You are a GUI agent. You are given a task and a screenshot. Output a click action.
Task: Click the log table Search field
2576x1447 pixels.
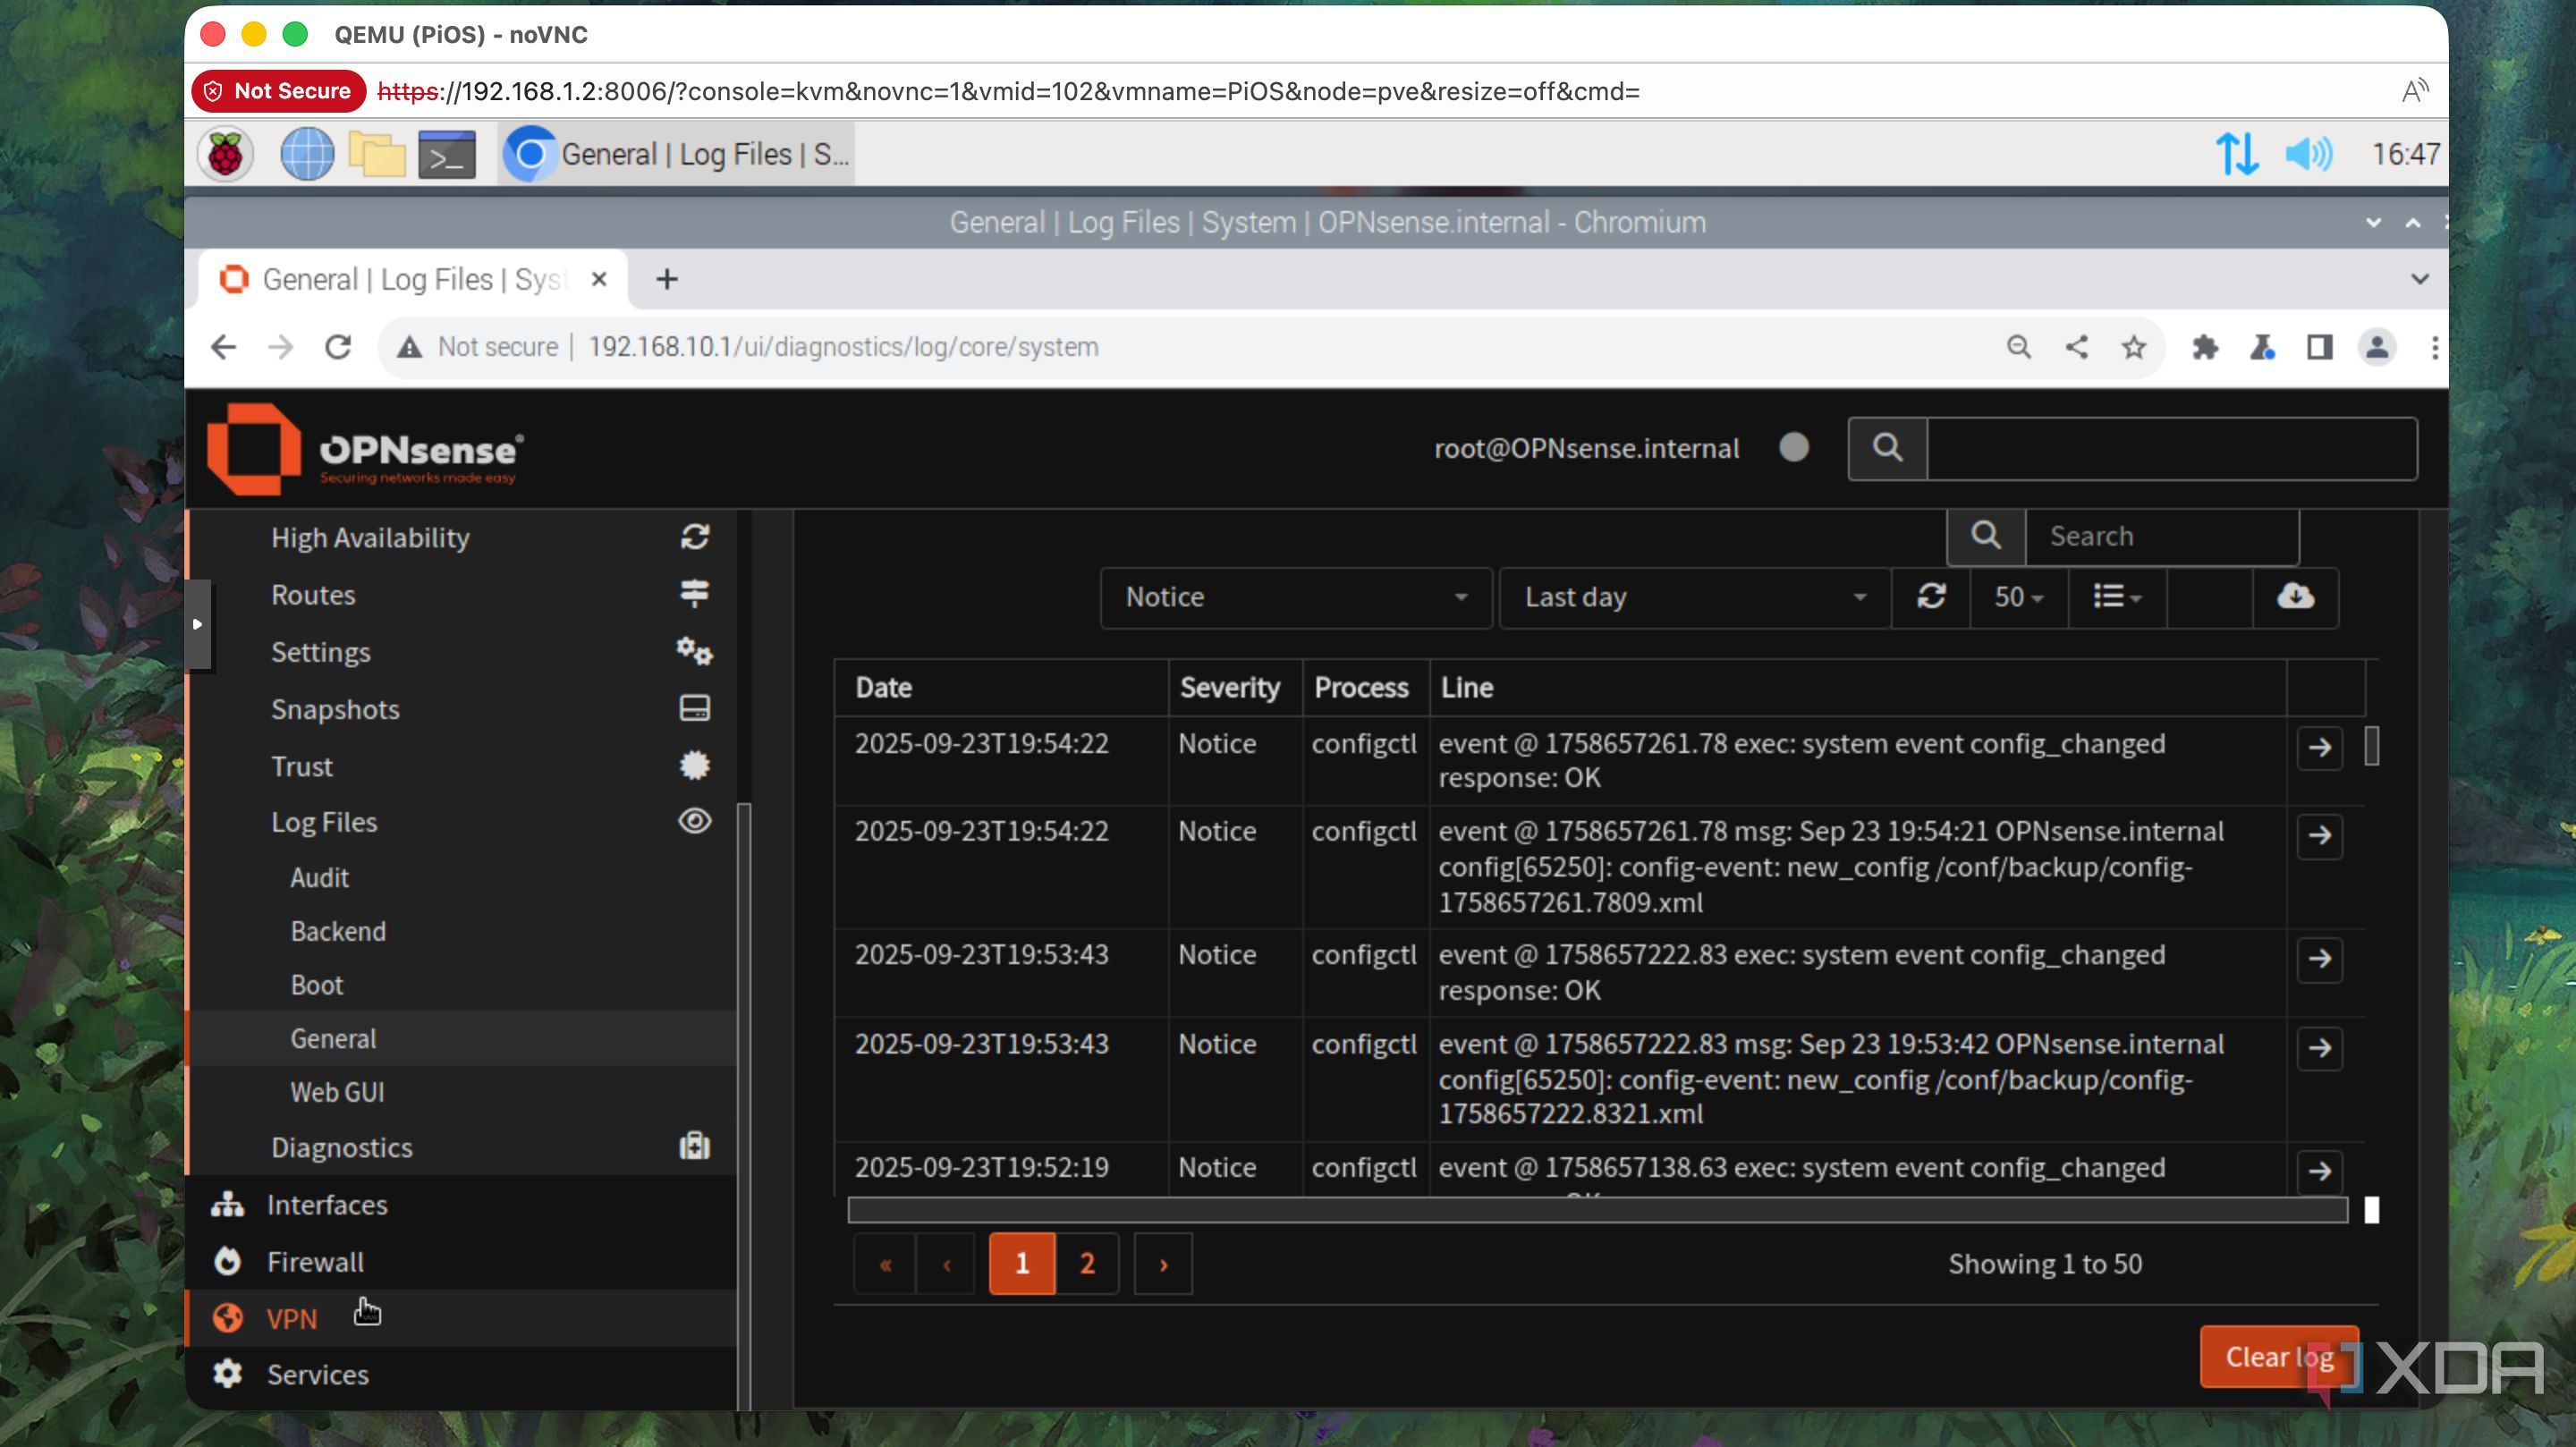click(2162, 536)
